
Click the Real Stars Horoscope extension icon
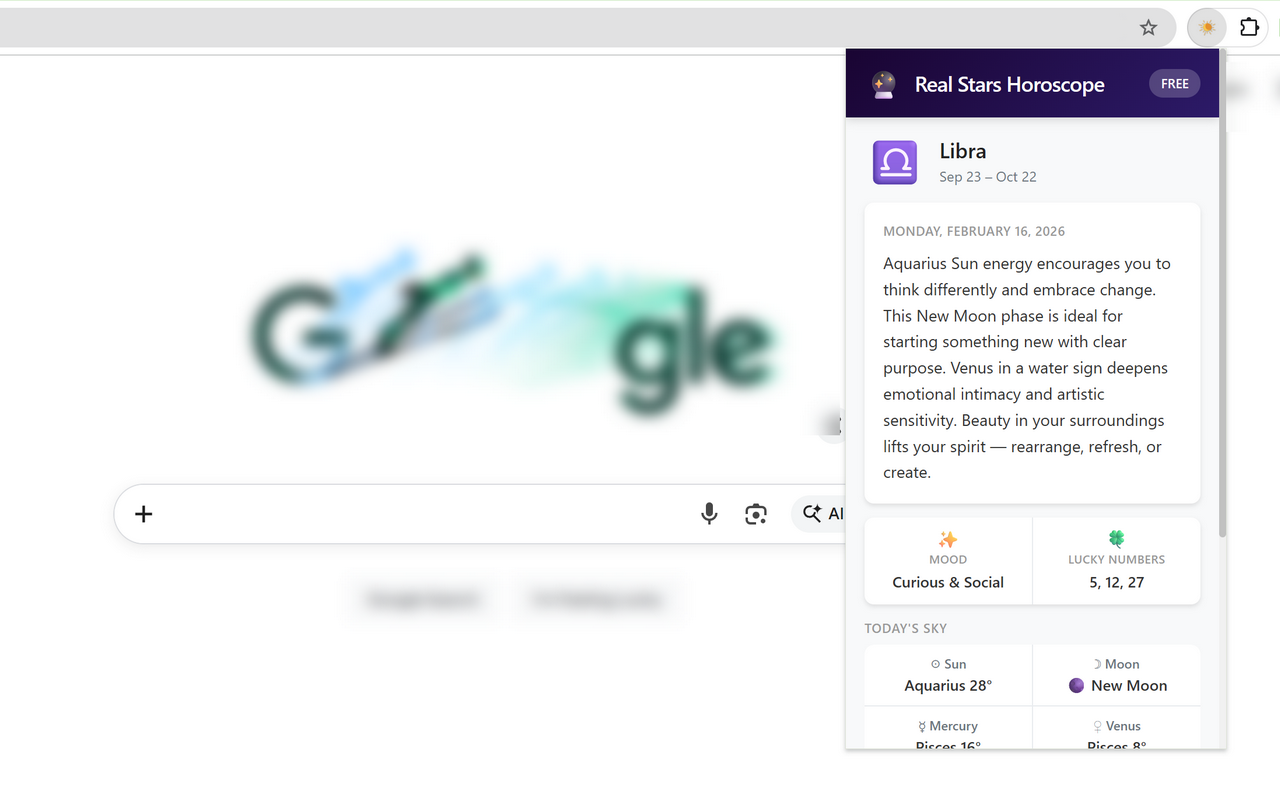coord(1207,28)
